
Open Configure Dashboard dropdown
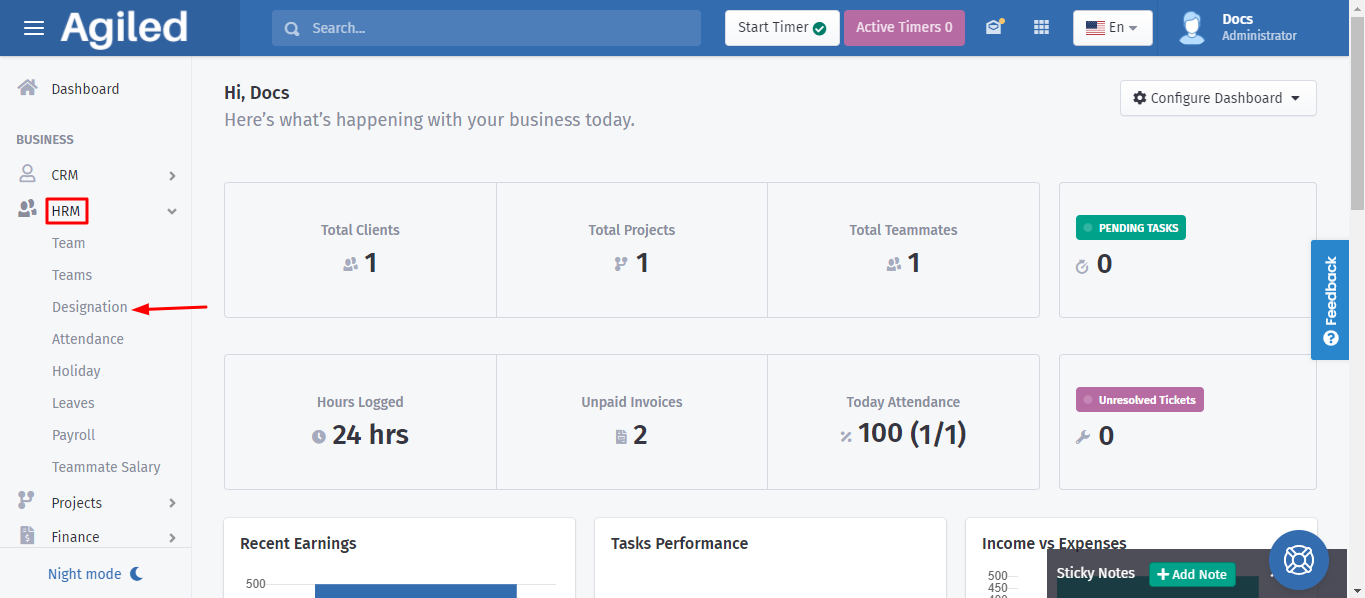click(1217, 98)
